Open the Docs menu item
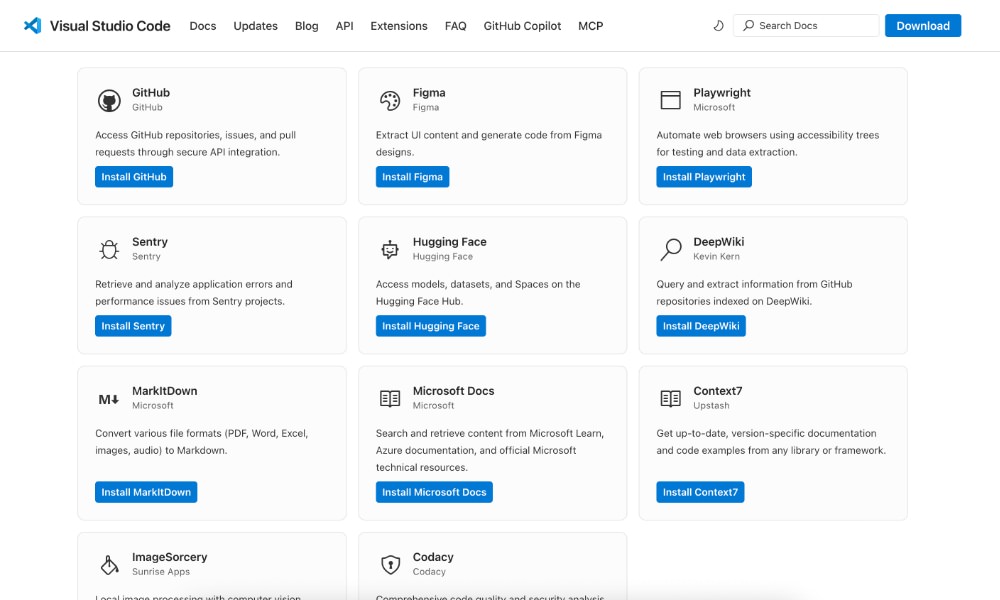 (x=203, y=26)
